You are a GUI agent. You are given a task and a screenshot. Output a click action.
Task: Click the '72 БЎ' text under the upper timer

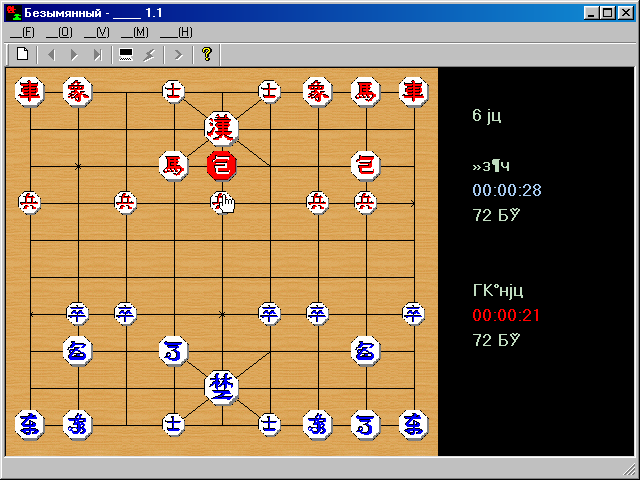(497, 215)
